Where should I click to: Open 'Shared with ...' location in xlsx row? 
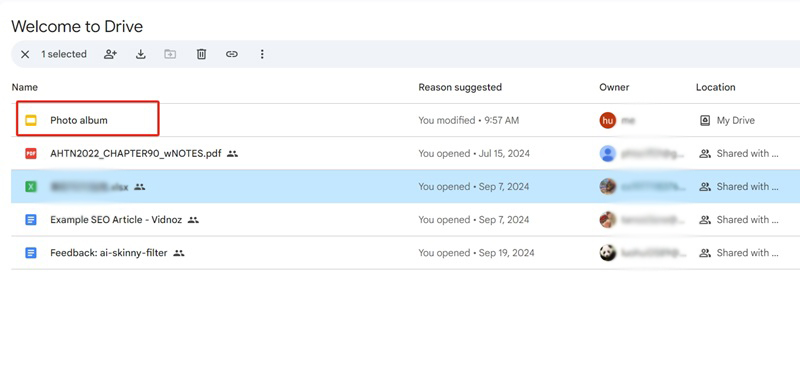click(x=747, y=187)
